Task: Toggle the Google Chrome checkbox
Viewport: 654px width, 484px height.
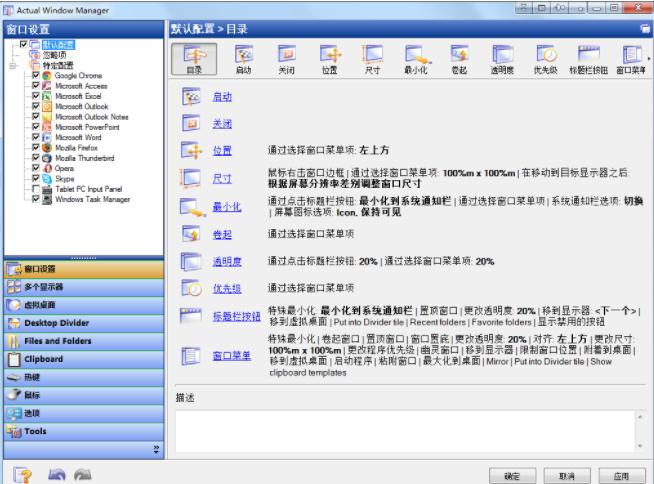Action: point(36,75)
